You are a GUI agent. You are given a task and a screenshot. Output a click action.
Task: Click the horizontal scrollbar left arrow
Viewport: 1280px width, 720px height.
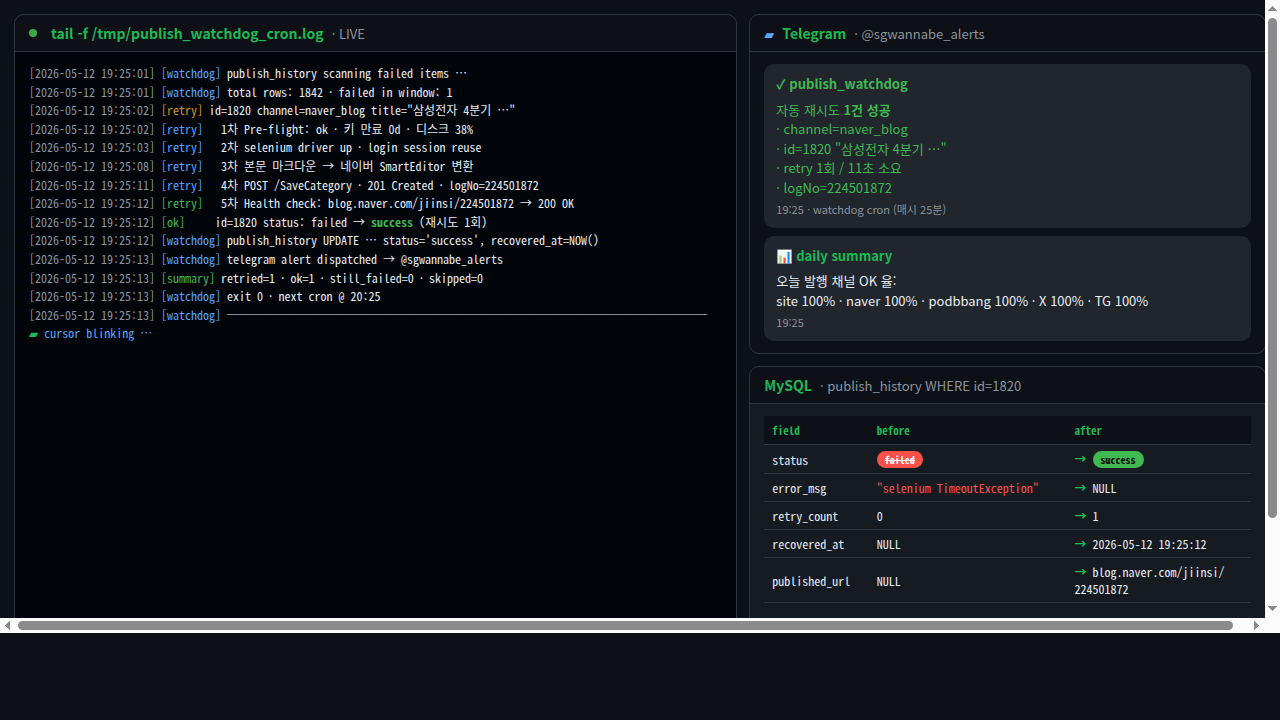[x=8, y=625]
